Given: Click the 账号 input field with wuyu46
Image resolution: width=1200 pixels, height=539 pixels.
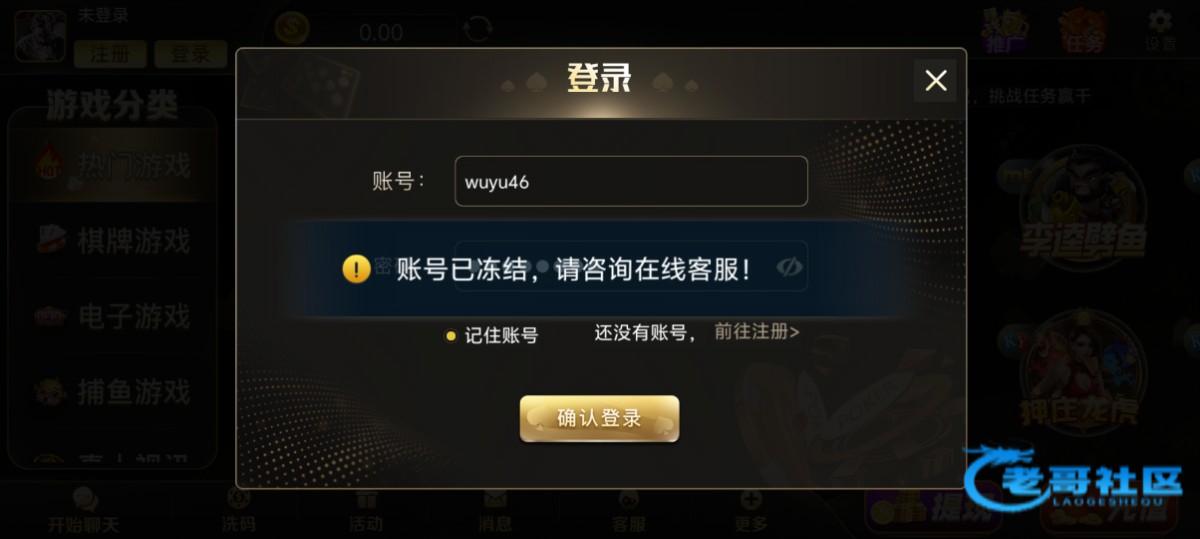Looking at the screenshot, I should coord(631,181).
